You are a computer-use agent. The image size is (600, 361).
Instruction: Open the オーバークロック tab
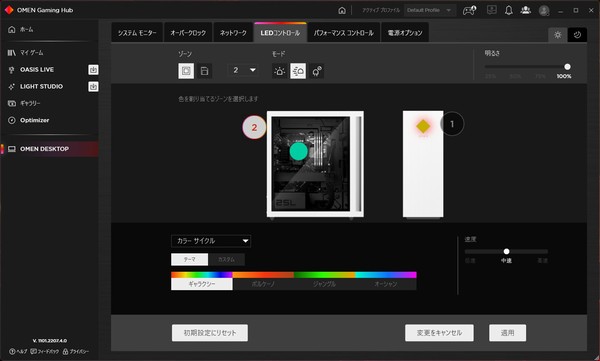188,33
